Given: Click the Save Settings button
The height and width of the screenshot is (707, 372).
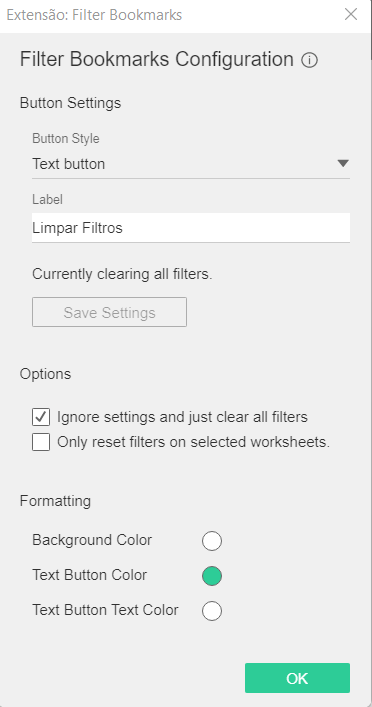Looking at the screenshot, I should tap(109, 312).
